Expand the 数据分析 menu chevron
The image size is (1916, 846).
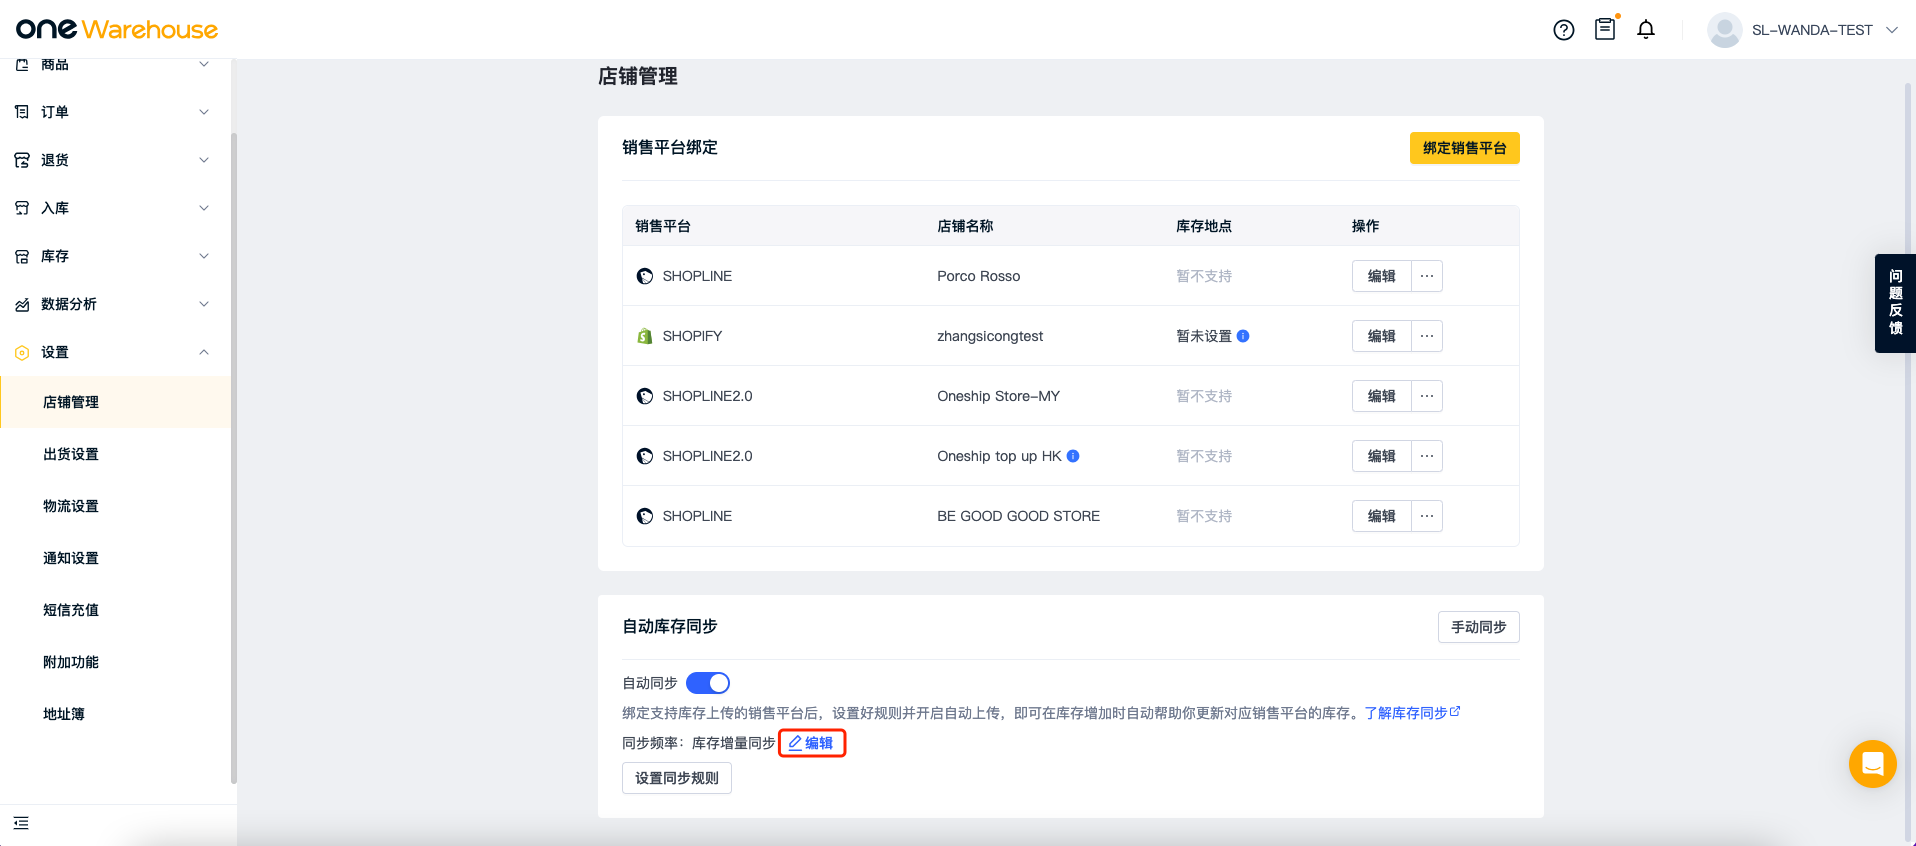click(x=204, y=304)
